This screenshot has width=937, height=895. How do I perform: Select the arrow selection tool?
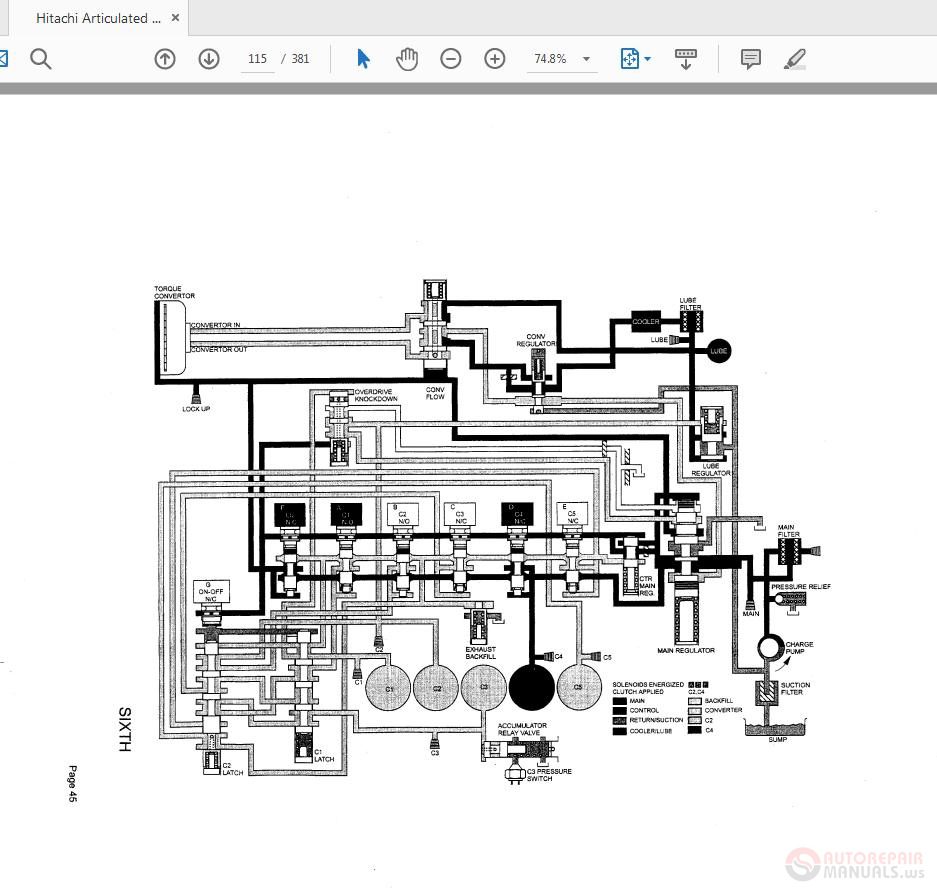point(363,59)
